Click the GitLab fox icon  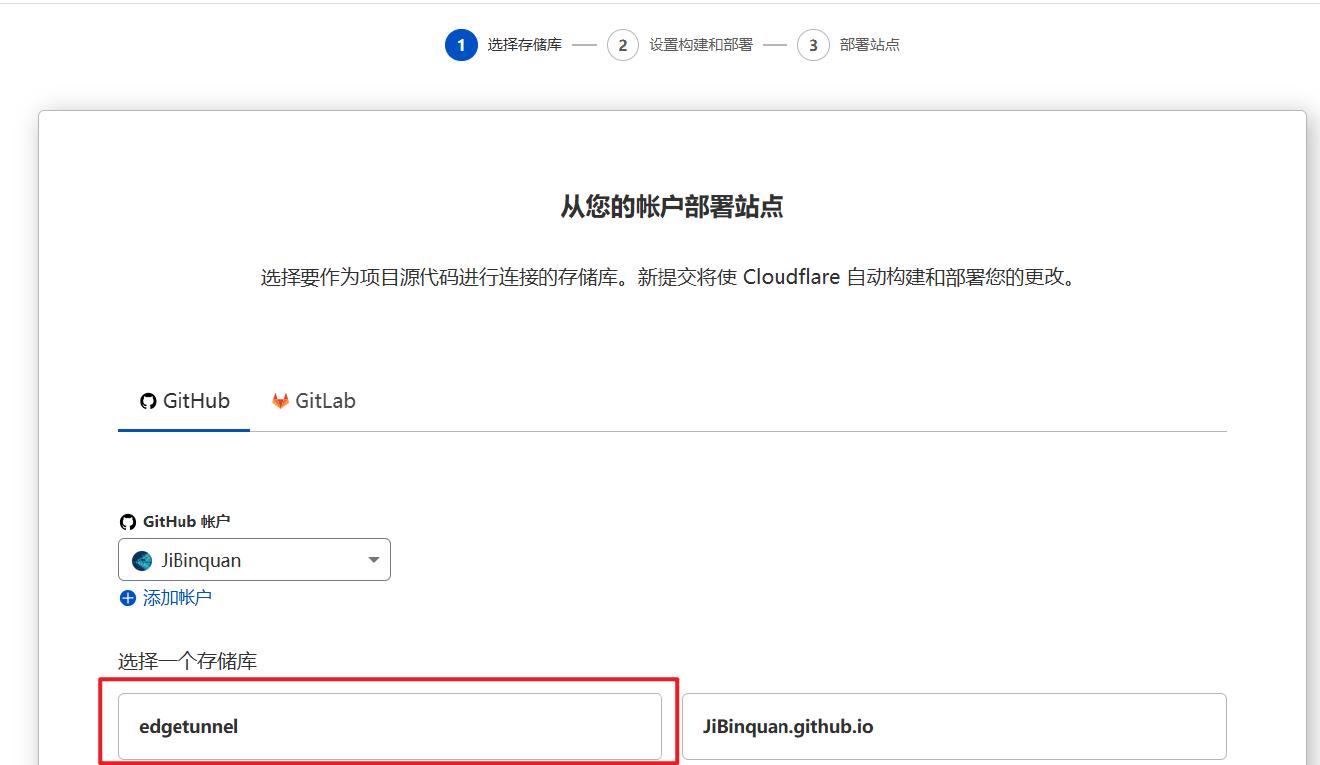pyautogui.click(x=280, y=400)
